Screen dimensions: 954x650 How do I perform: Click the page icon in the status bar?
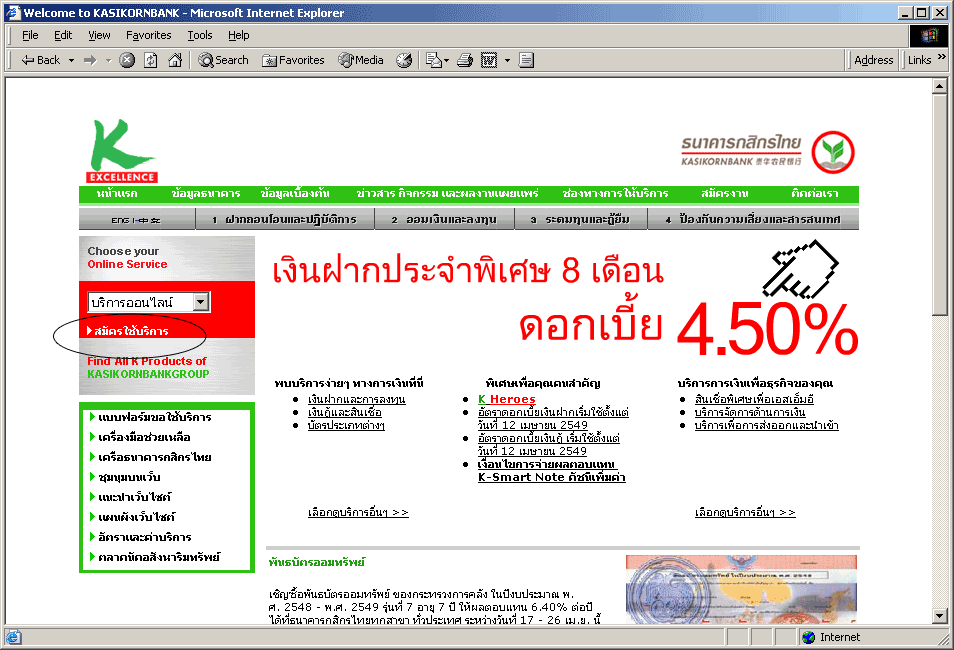pyautogui.click(x=13, y=637)
